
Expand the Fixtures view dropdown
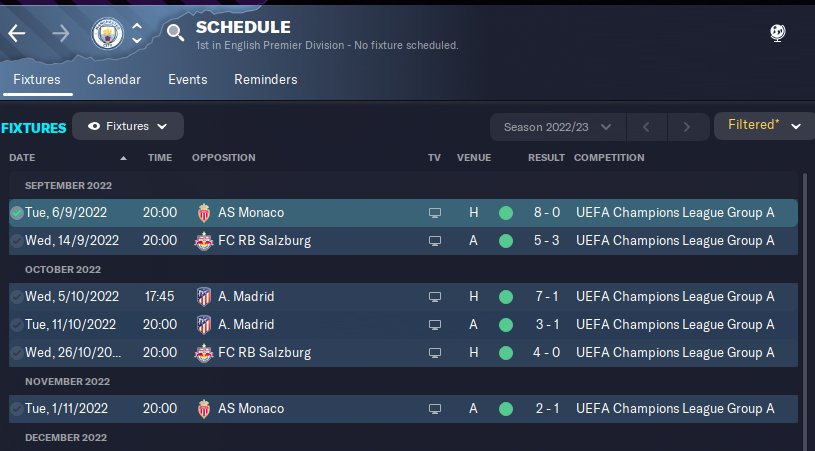[x=129, y=126]
